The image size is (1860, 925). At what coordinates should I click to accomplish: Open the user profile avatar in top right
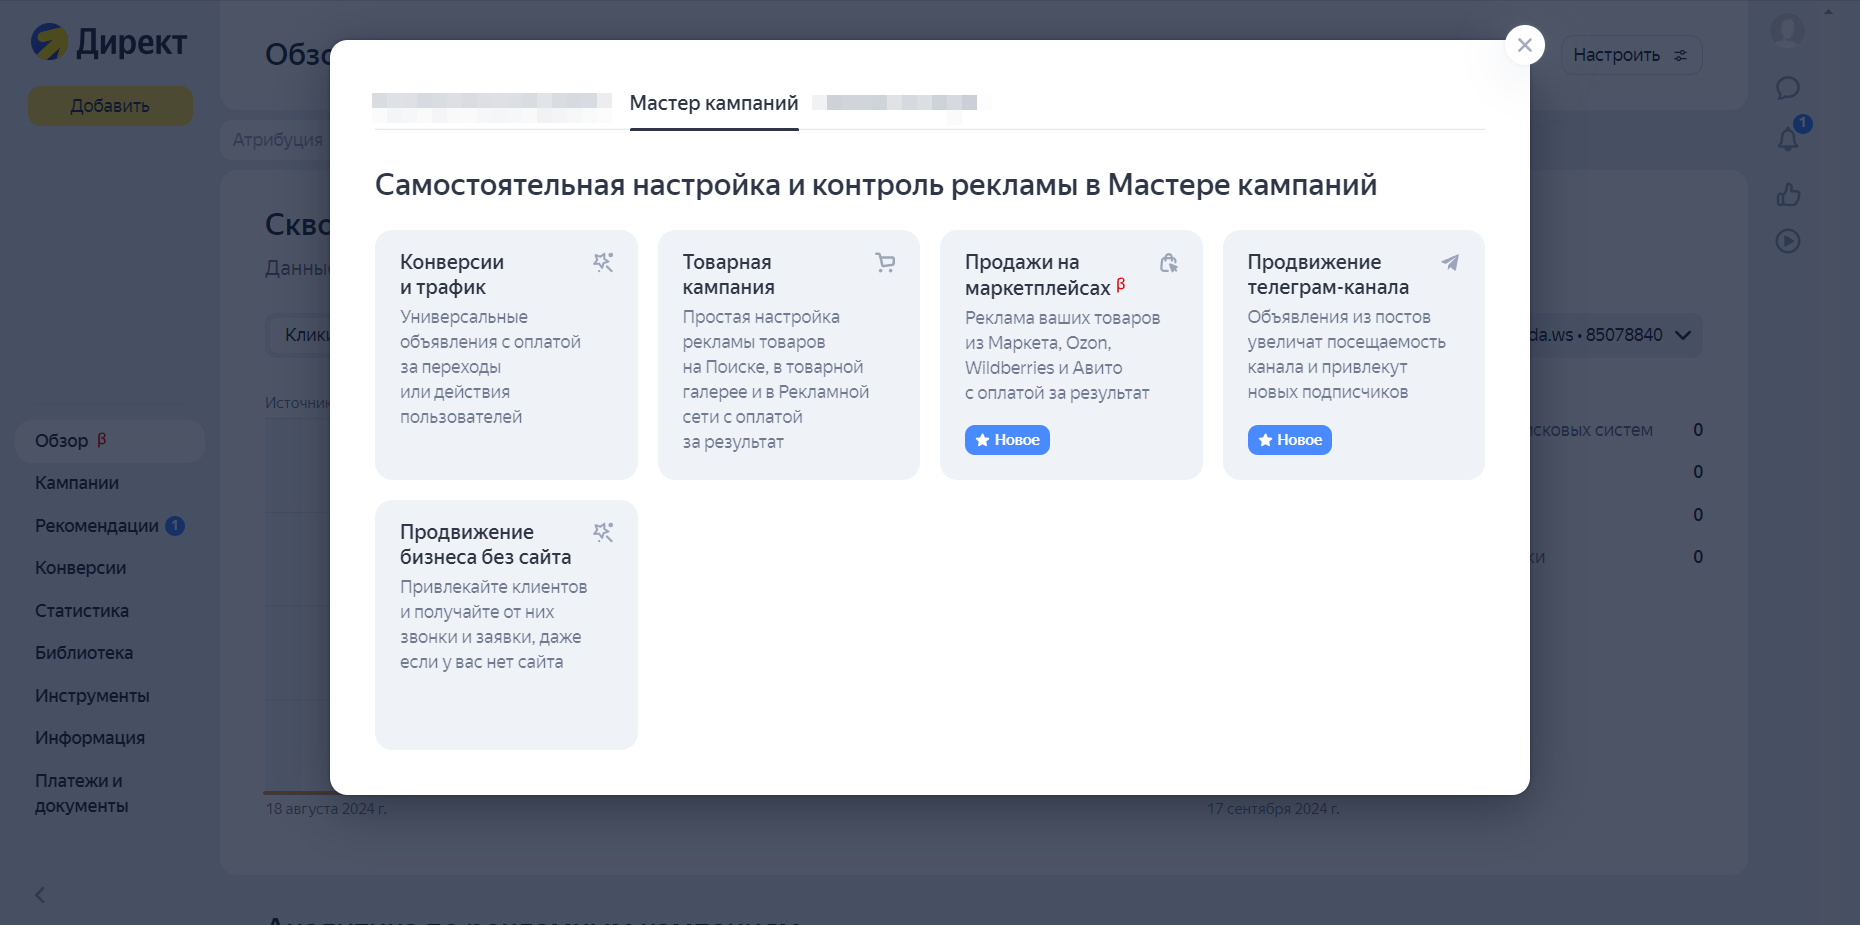pos(1789,30)
